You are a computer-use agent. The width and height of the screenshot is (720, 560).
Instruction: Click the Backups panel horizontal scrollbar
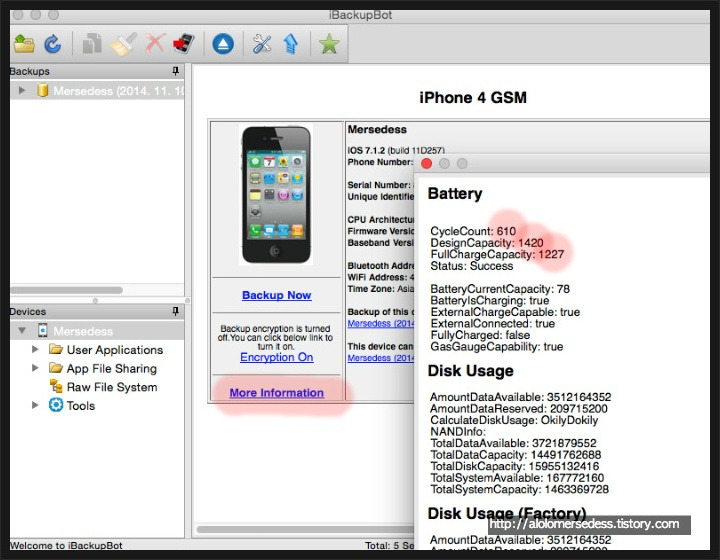[x=67, y=290]
